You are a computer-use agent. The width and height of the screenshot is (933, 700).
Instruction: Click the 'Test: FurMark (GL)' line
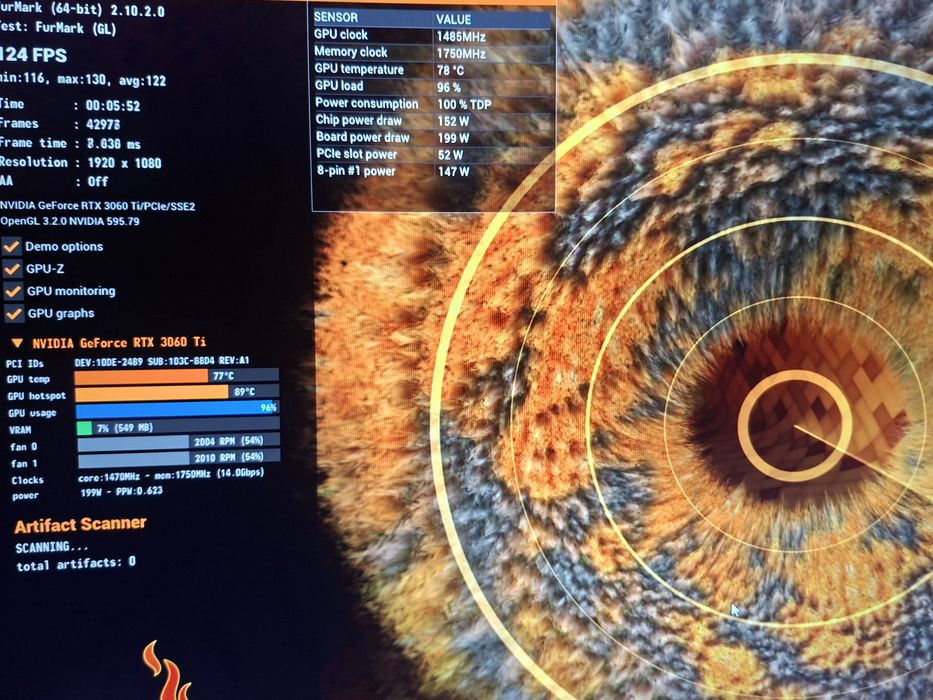pyautogui.click(x=58, y=28)
